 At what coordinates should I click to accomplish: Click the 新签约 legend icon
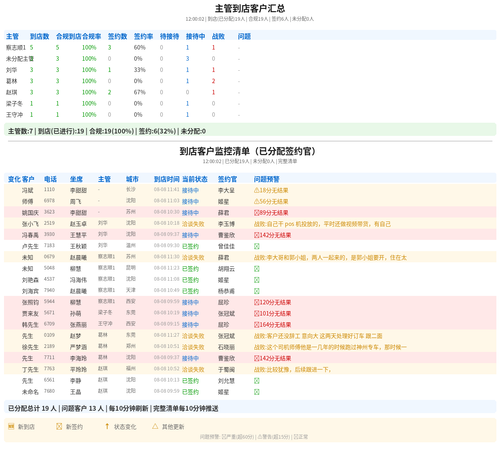point(59,426)
